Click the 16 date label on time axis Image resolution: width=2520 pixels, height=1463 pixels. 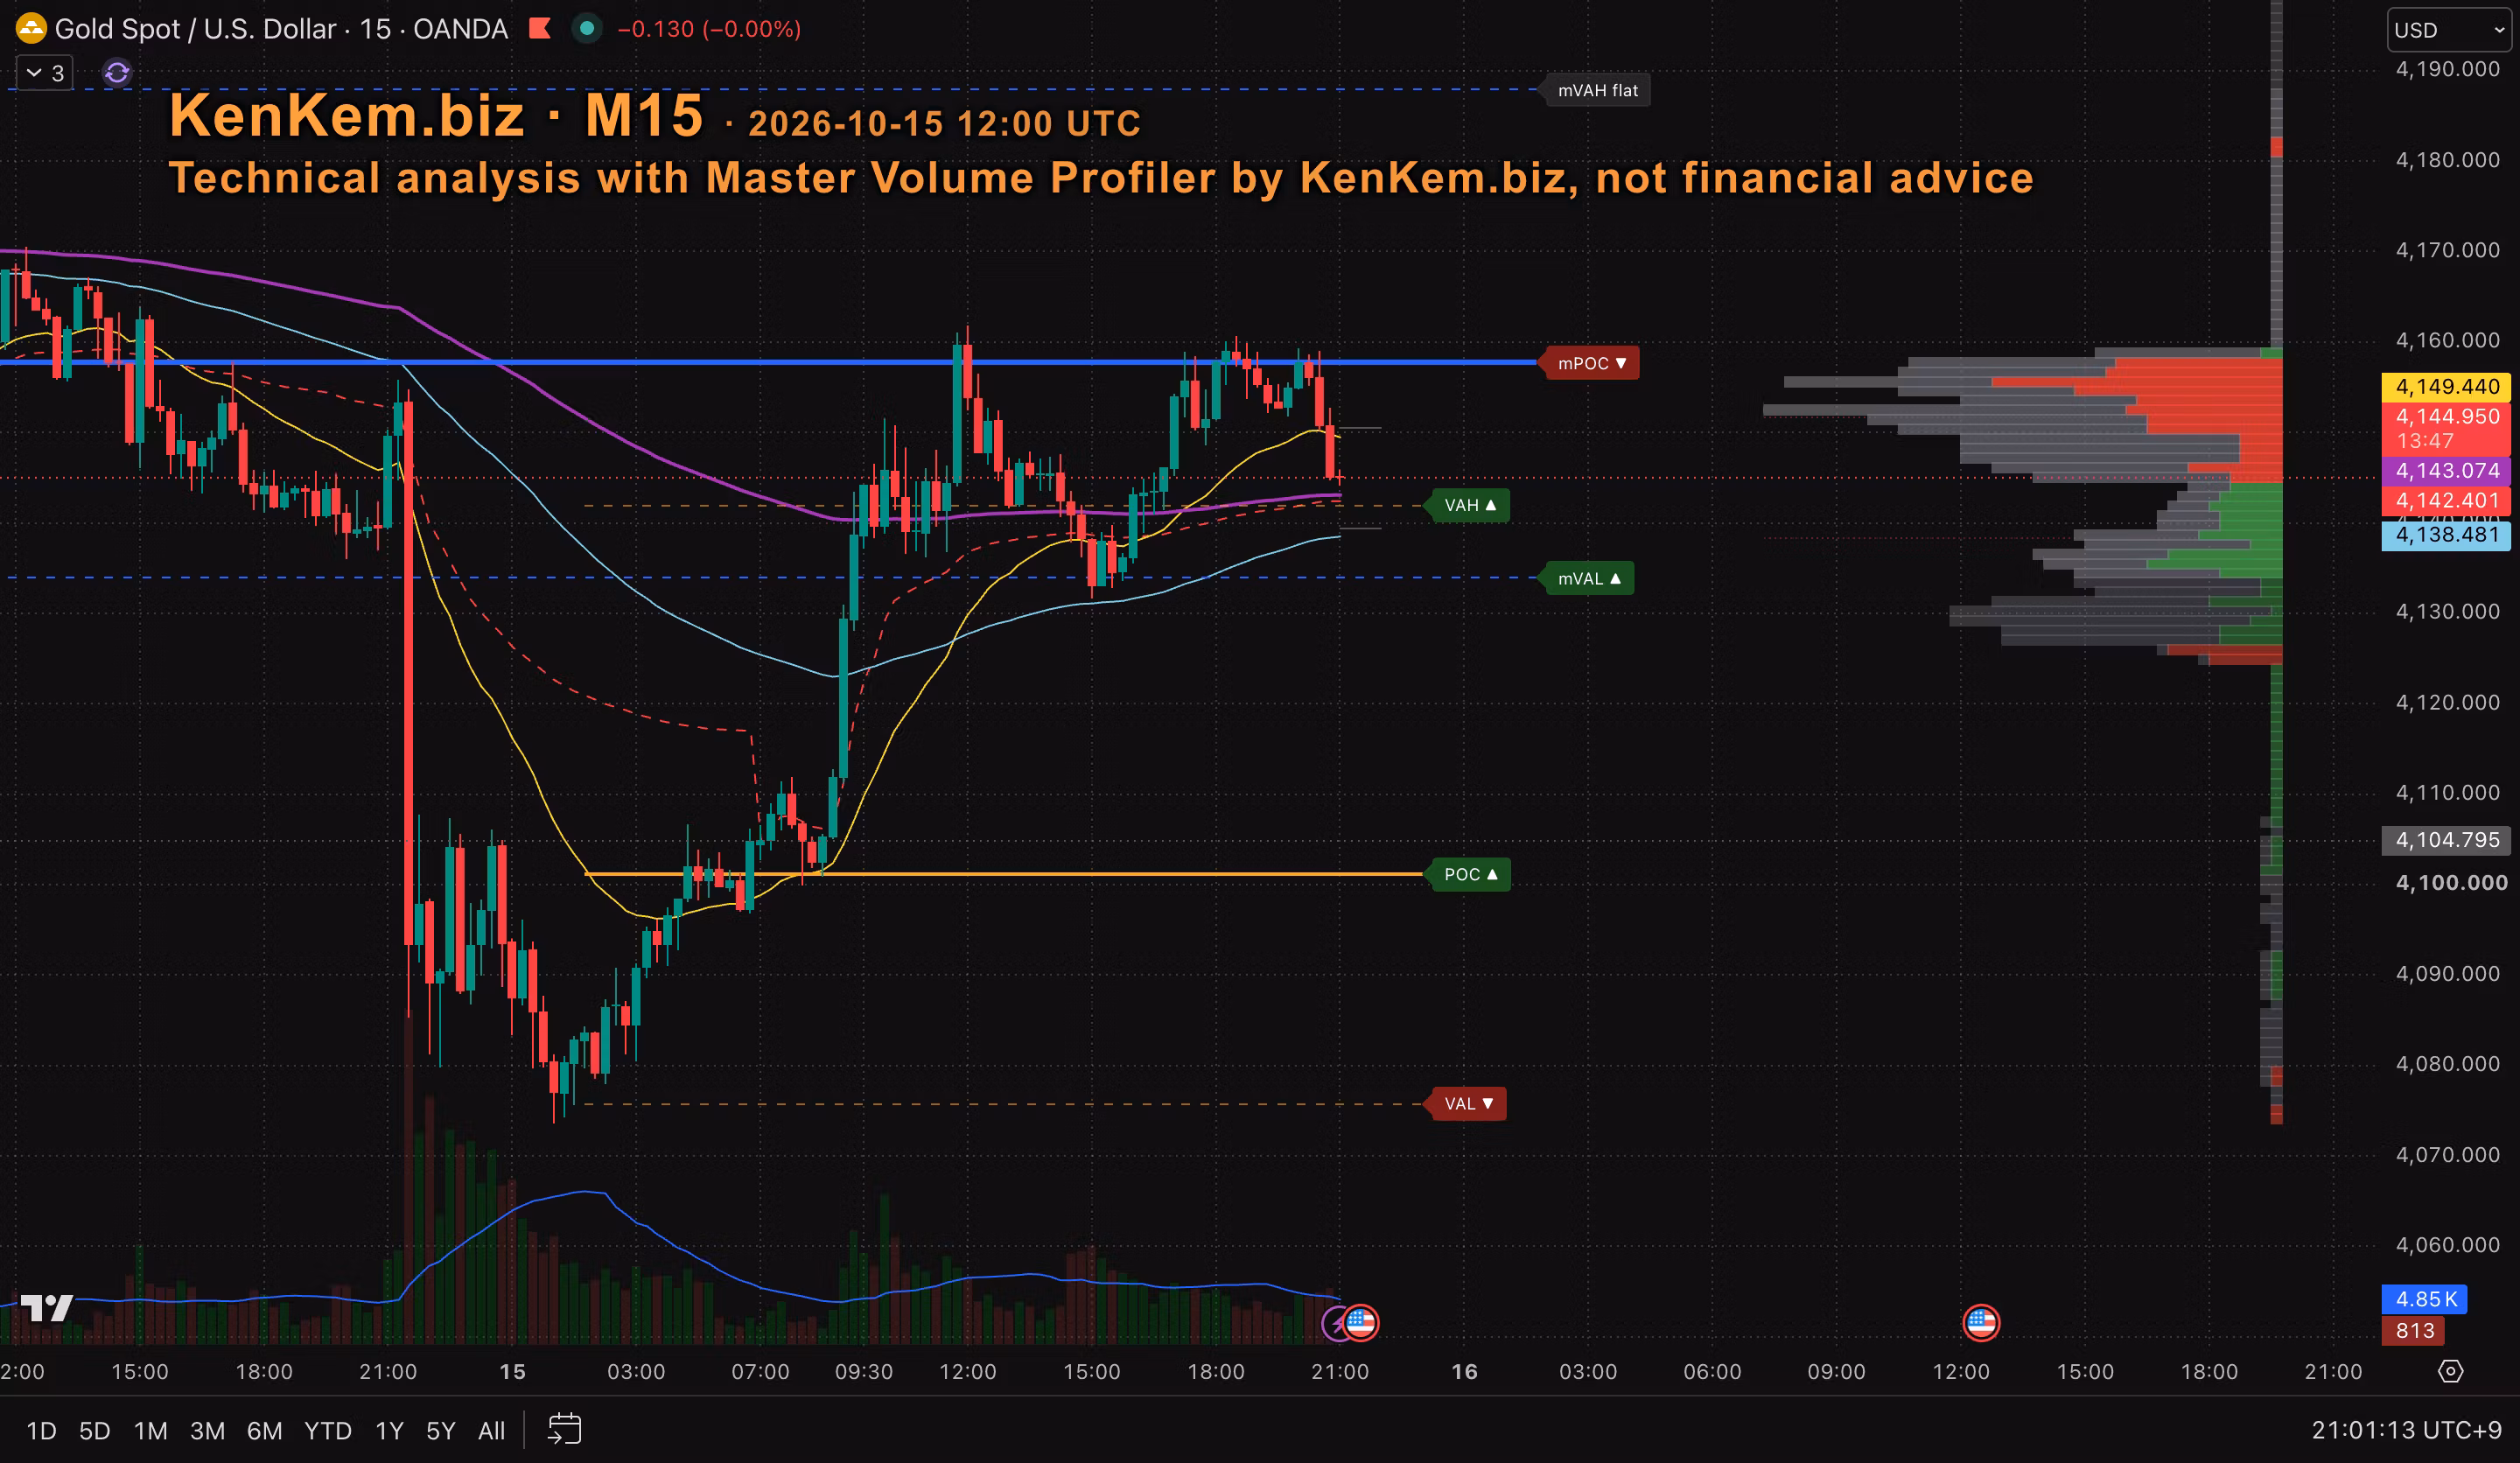pyautogui.click(x=1464, y=1372)
